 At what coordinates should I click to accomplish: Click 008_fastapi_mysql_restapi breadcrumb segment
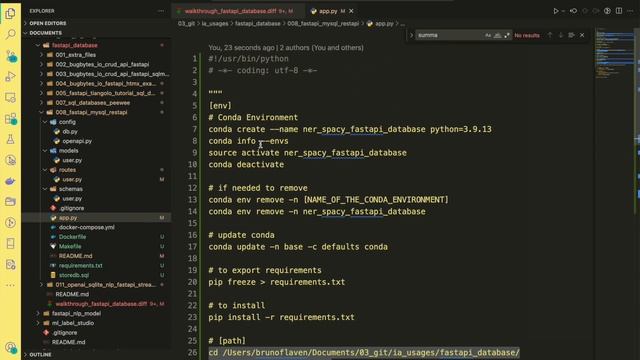tap(323, 24)
